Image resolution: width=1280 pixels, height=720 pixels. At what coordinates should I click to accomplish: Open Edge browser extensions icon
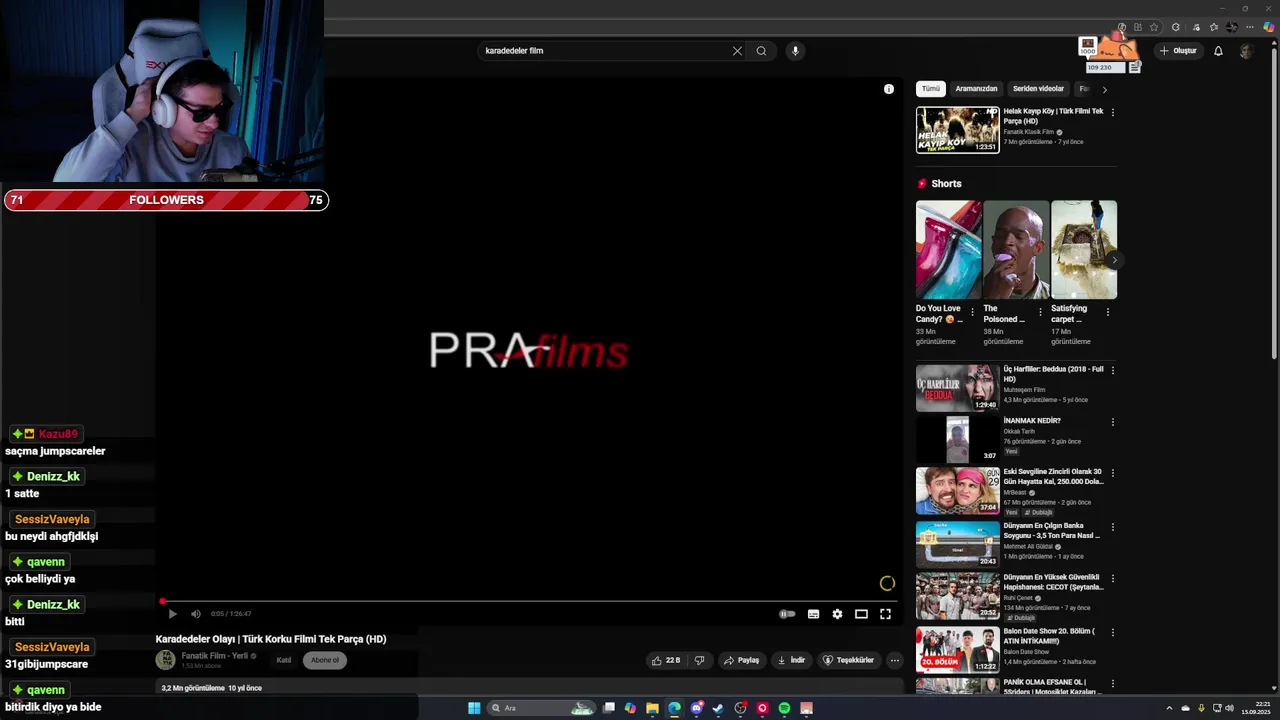click(1176, 27)
